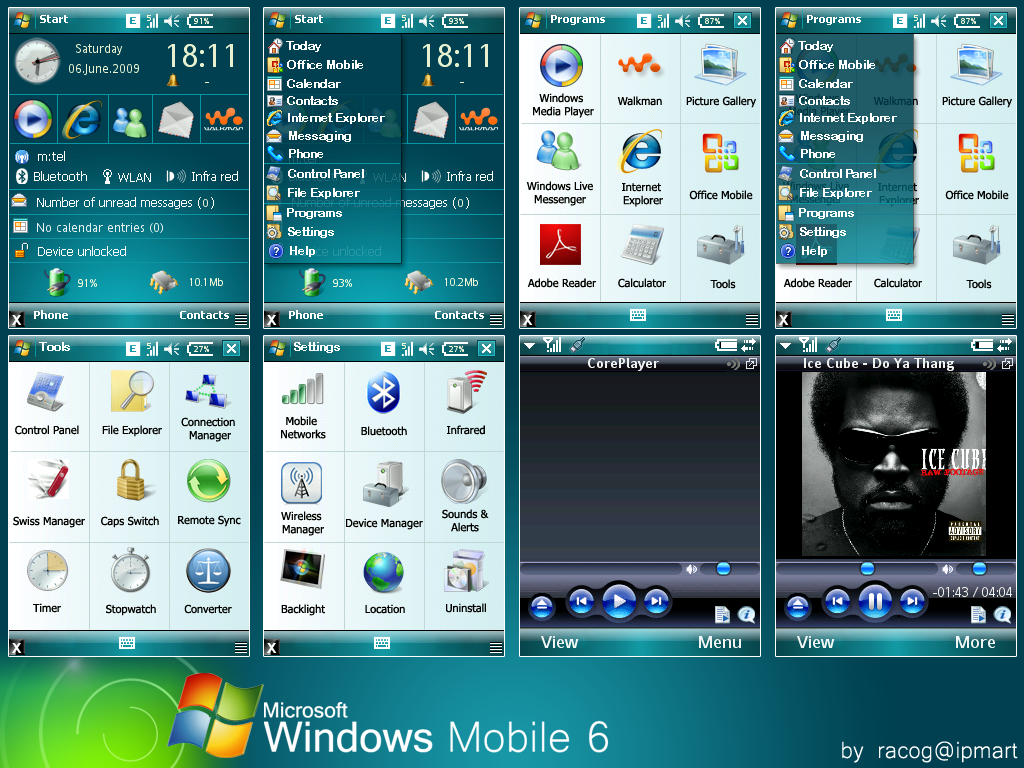The image size is (1024, 768).
Task: Tap the Menu softkey in CorePlayer
Action: (720, 643)
